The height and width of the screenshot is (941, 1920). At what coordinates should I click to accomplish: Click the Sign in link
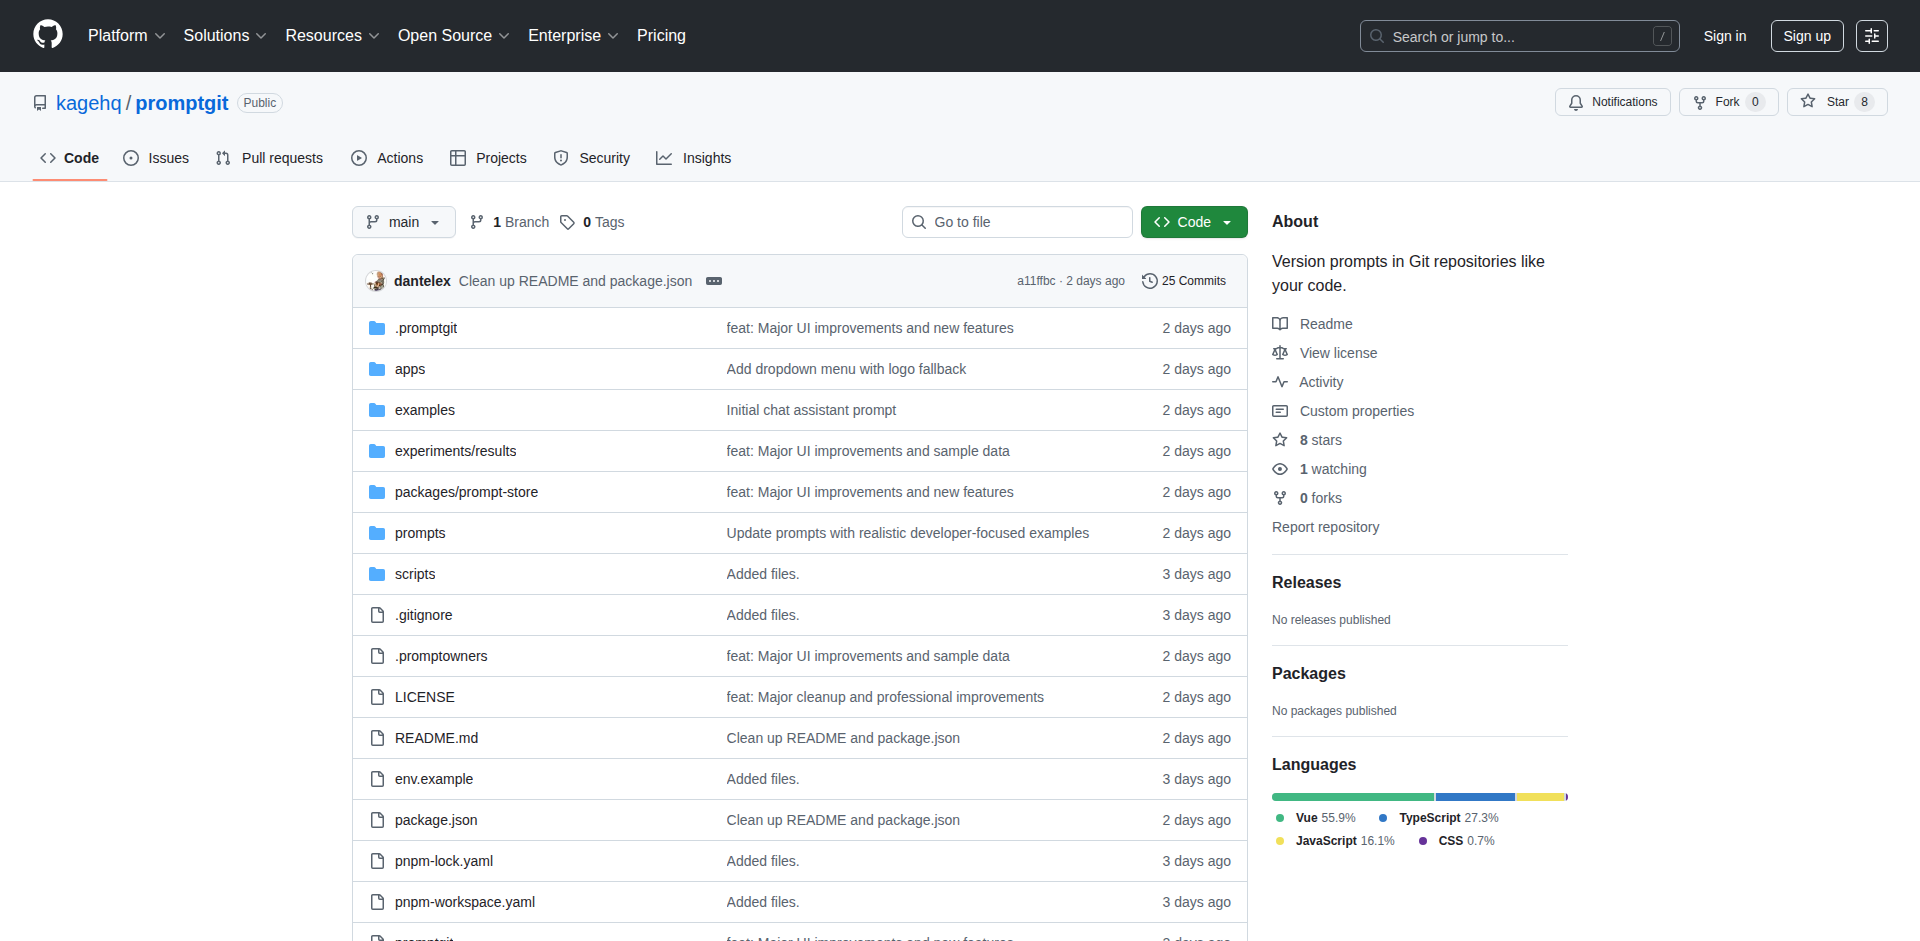point(1725,36)
